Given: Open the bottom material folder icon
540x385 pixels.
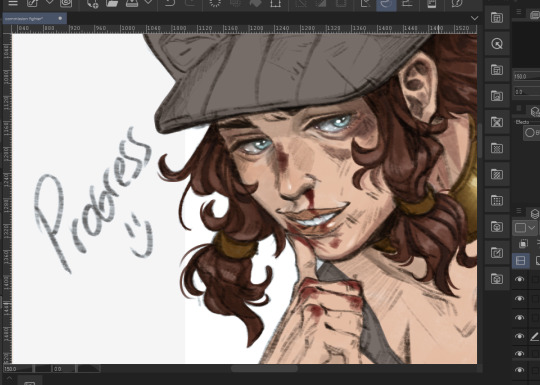Looking at the screenshot, I should 497,279.
